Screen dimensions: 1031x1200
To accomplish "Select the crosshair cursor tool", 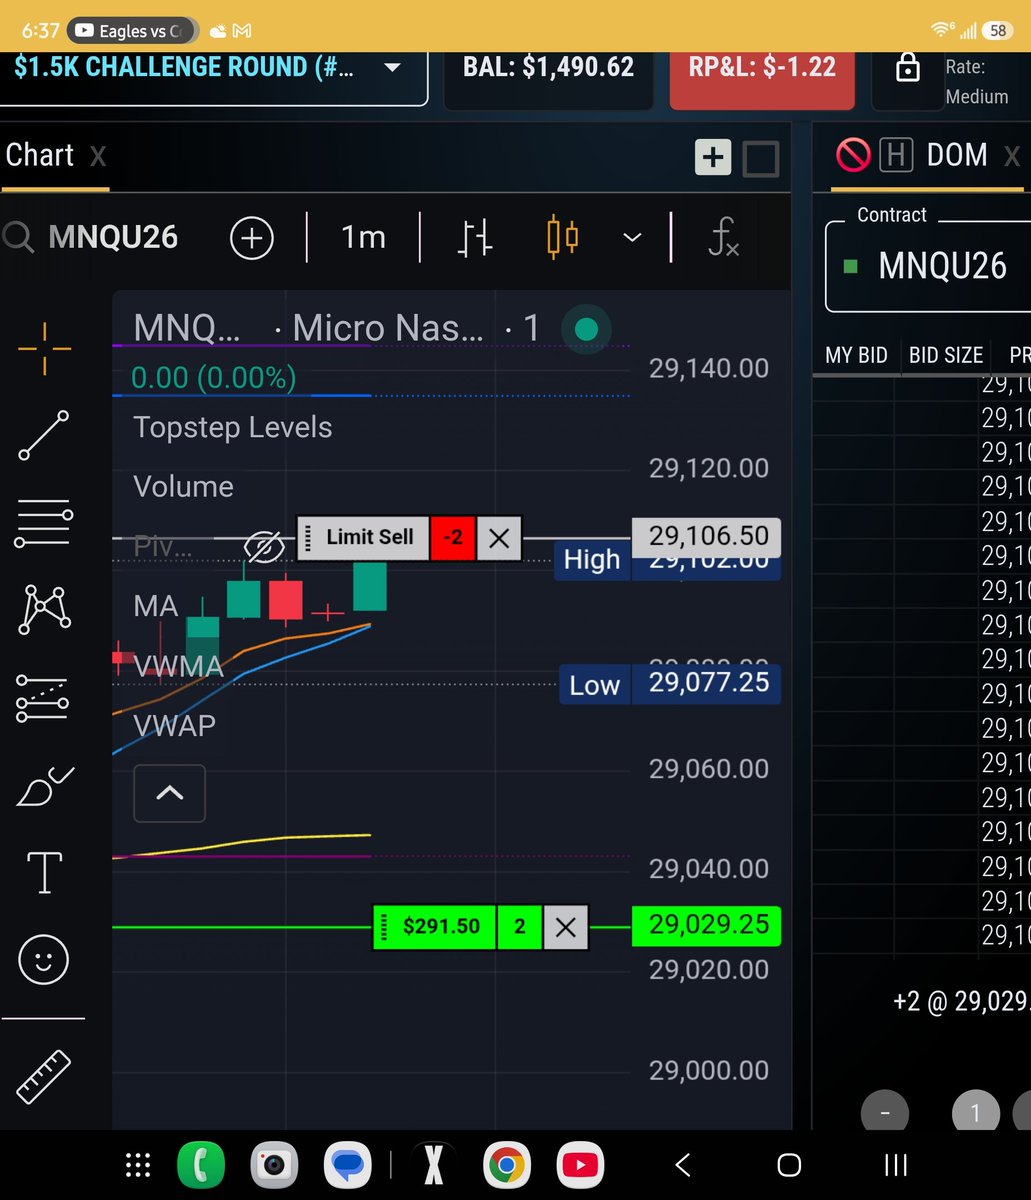I will [44, 348].
